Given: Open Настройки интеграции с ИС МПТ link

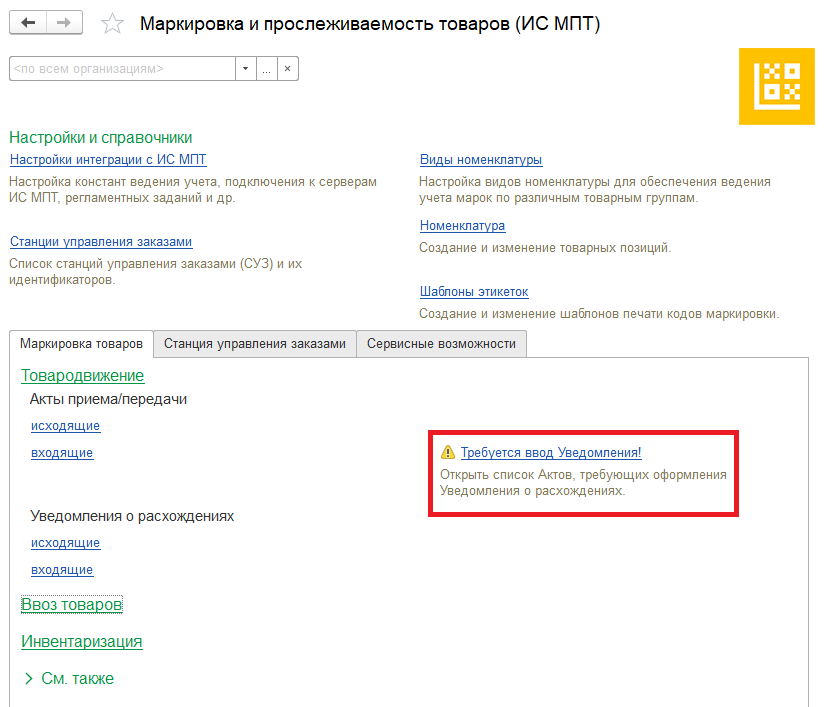Looking at the screenshot, I should tap(108, 159).
